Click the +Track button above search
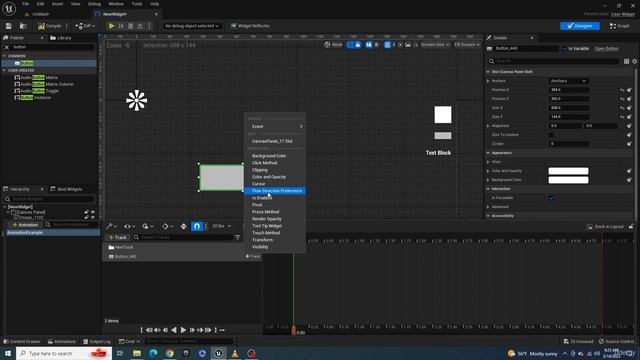Screen dimensions: 640x360 click(118, 237)
